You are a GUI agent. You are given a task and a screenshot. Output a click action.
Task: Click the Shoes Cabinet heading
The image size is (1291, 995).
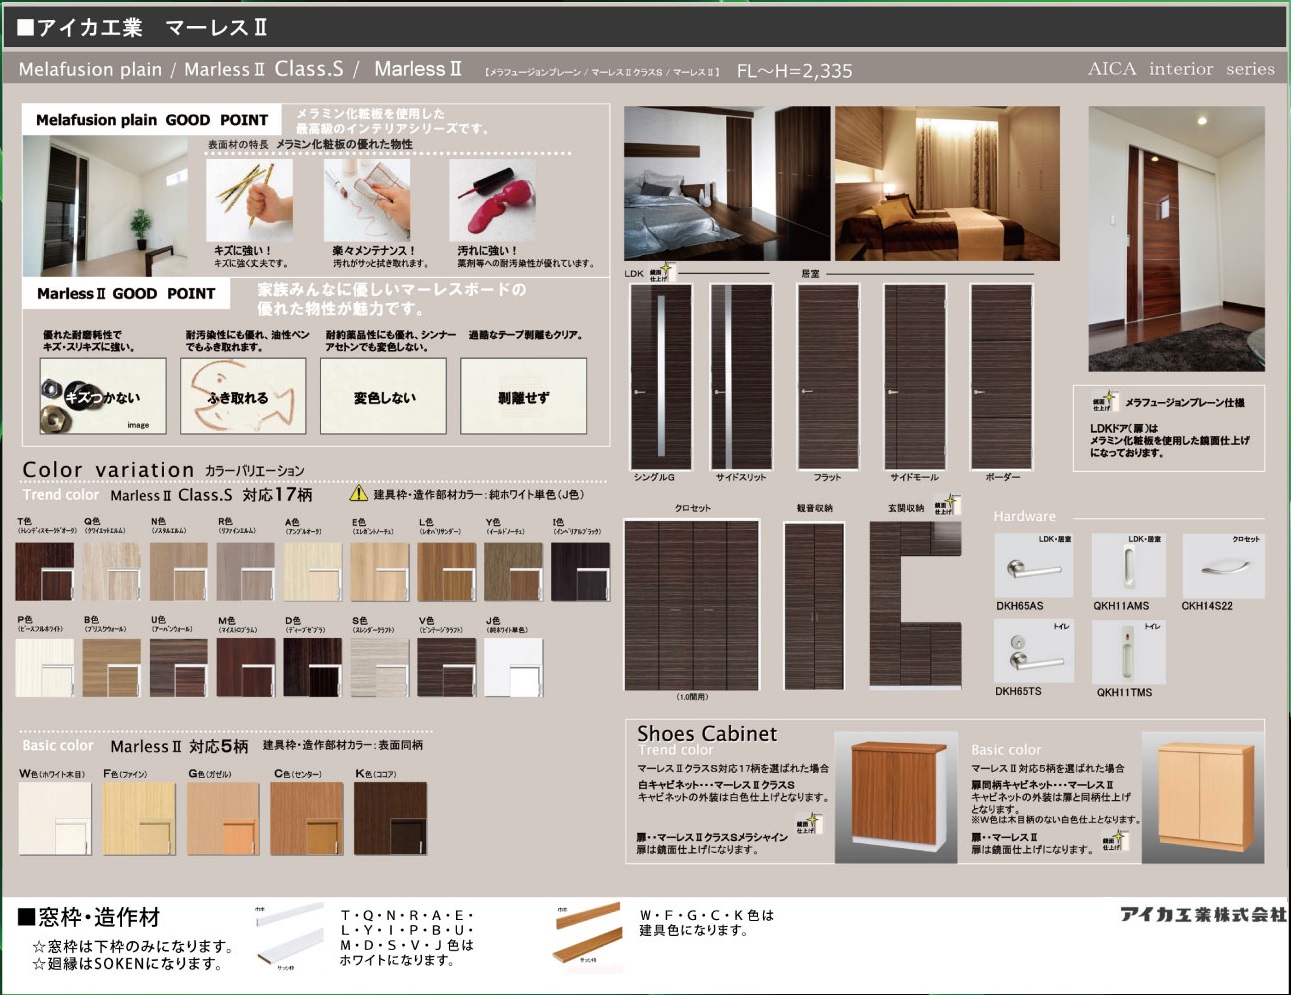tap(707, 734)
